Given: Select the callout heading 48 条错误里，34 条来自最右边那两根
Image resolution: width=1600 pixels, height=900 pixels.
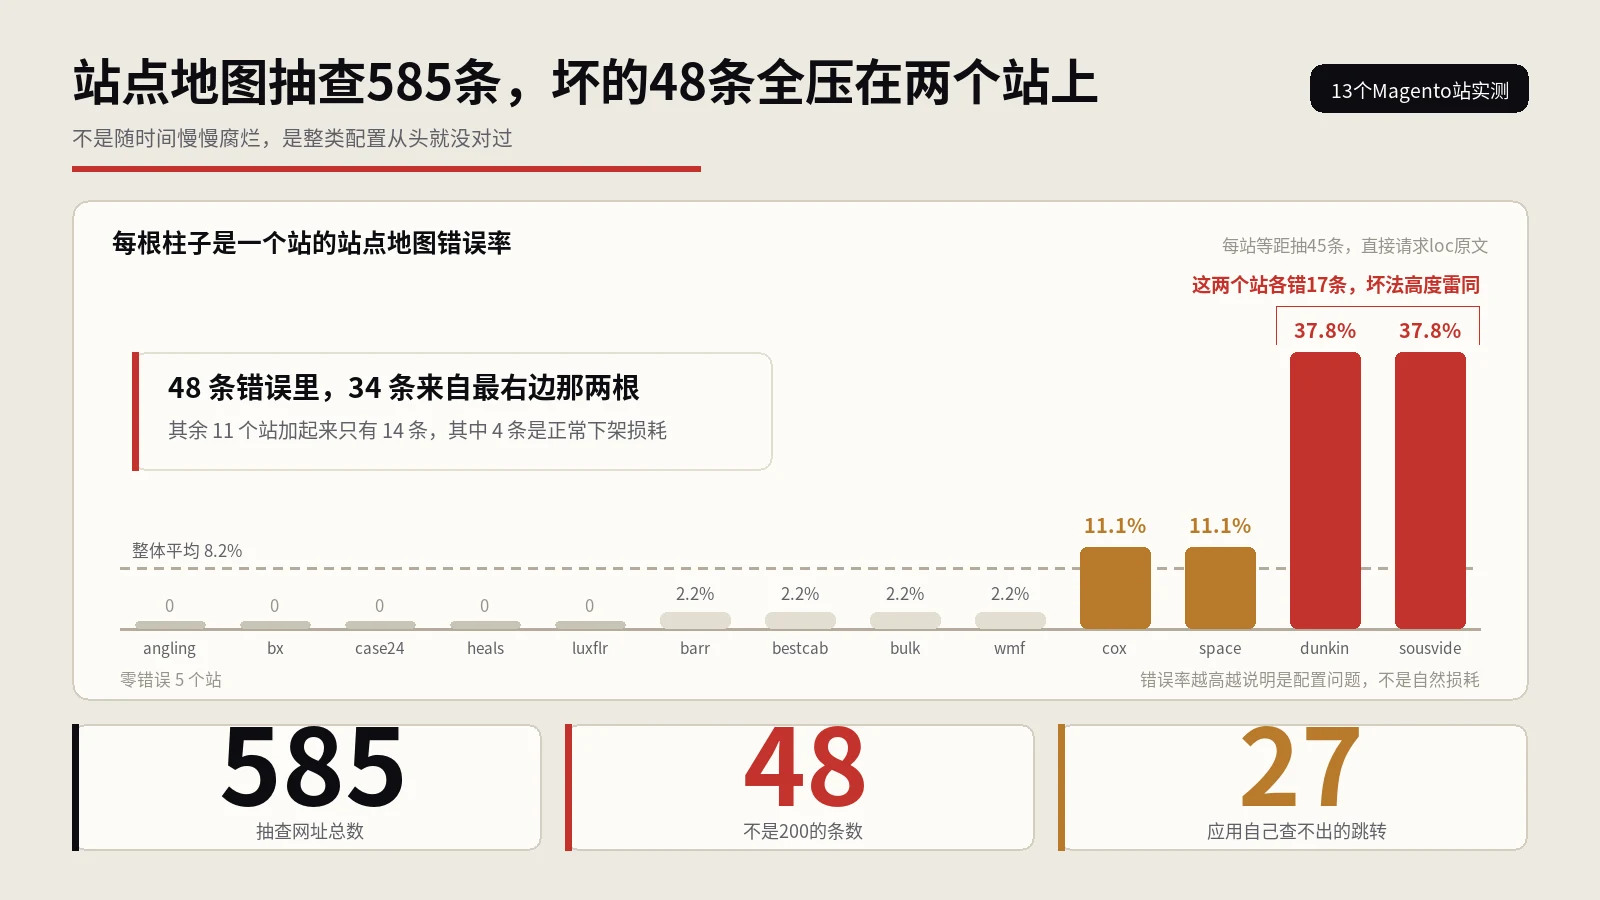Looking at the screenshot, I should (403, 387).
